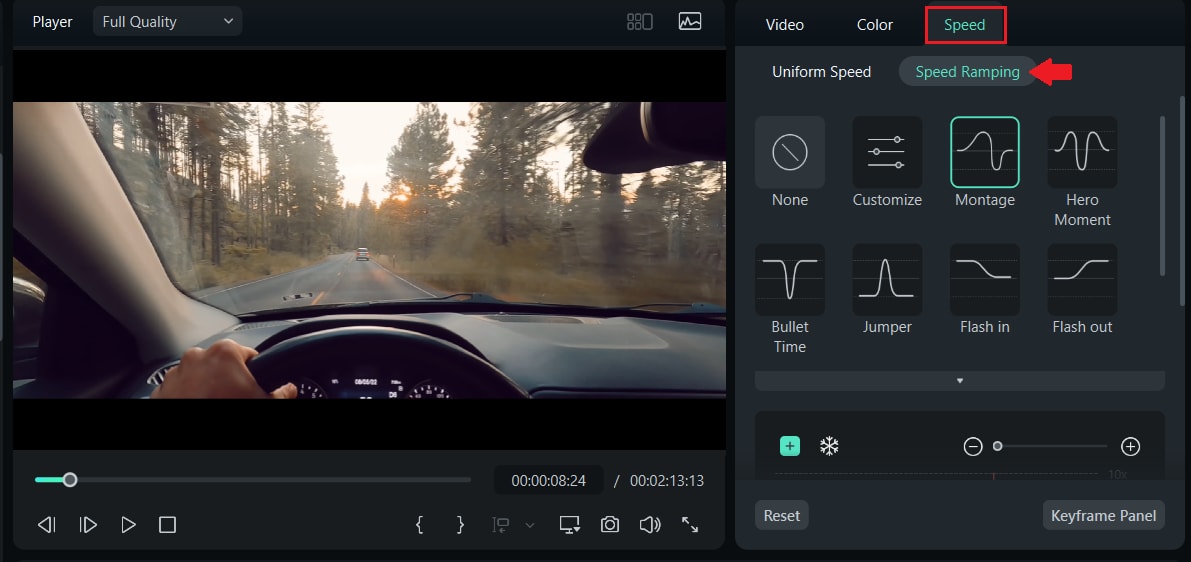This screenshot has height=562, width=1191.
Task: Open the display settings monitor icon
Action: tap(570, 525)
